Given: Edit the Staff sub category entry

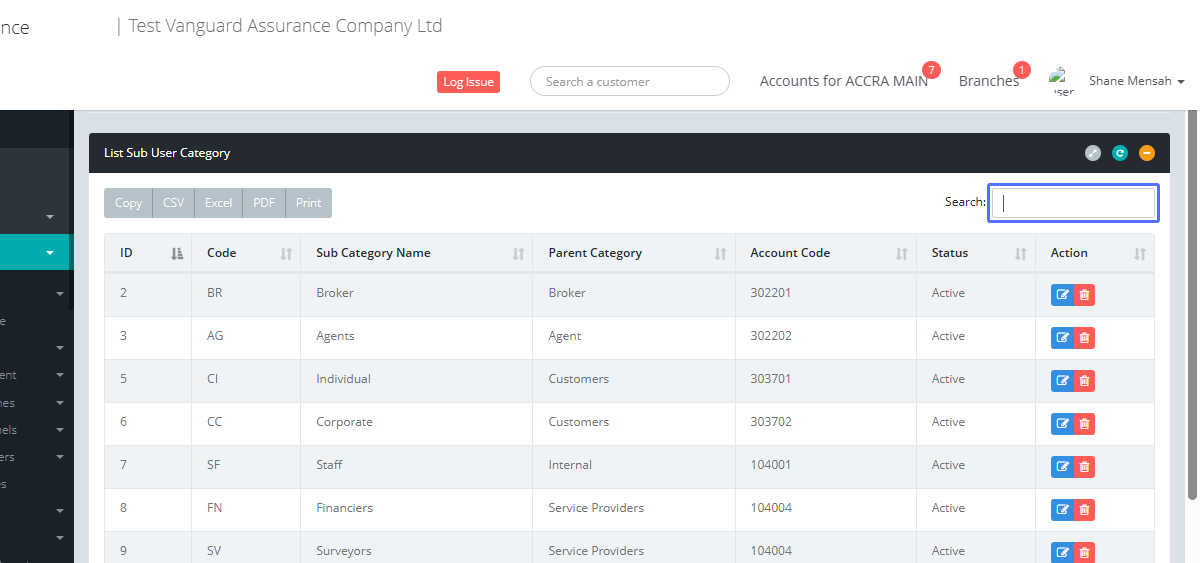Looking at the screenshot, I should [x=1062, y=467].
